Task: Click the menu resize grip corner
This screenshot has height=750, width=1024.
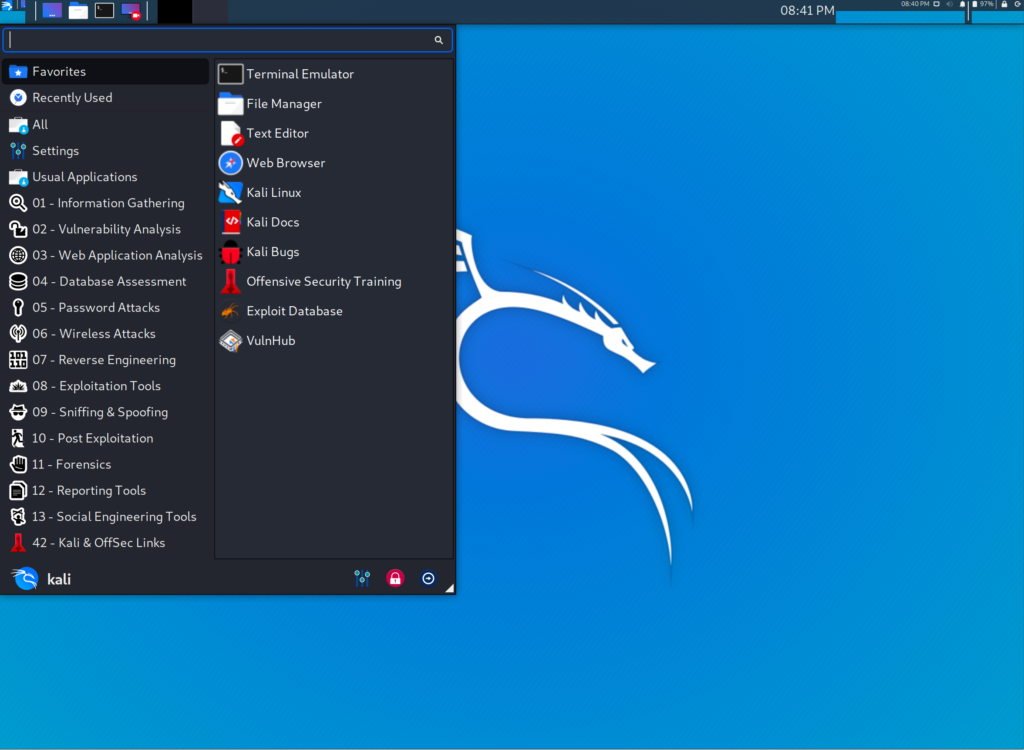Action: pyautogui.click(x=449, y=588)
